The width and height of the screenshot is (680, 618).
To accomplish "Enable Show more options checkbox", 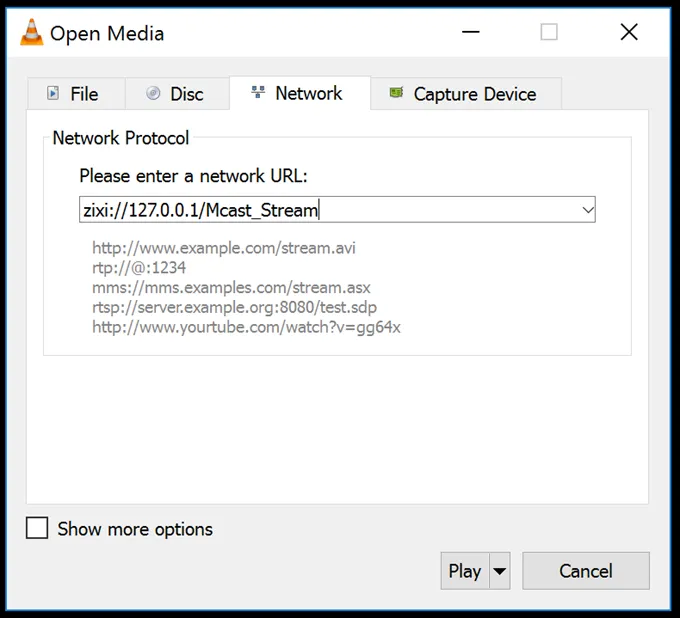I will click(x=37, y=528).
